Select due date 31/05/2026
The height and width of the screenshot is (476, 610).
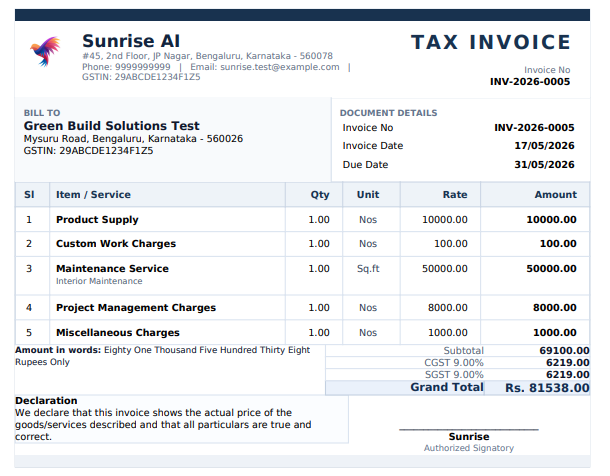tap(544, 165)
